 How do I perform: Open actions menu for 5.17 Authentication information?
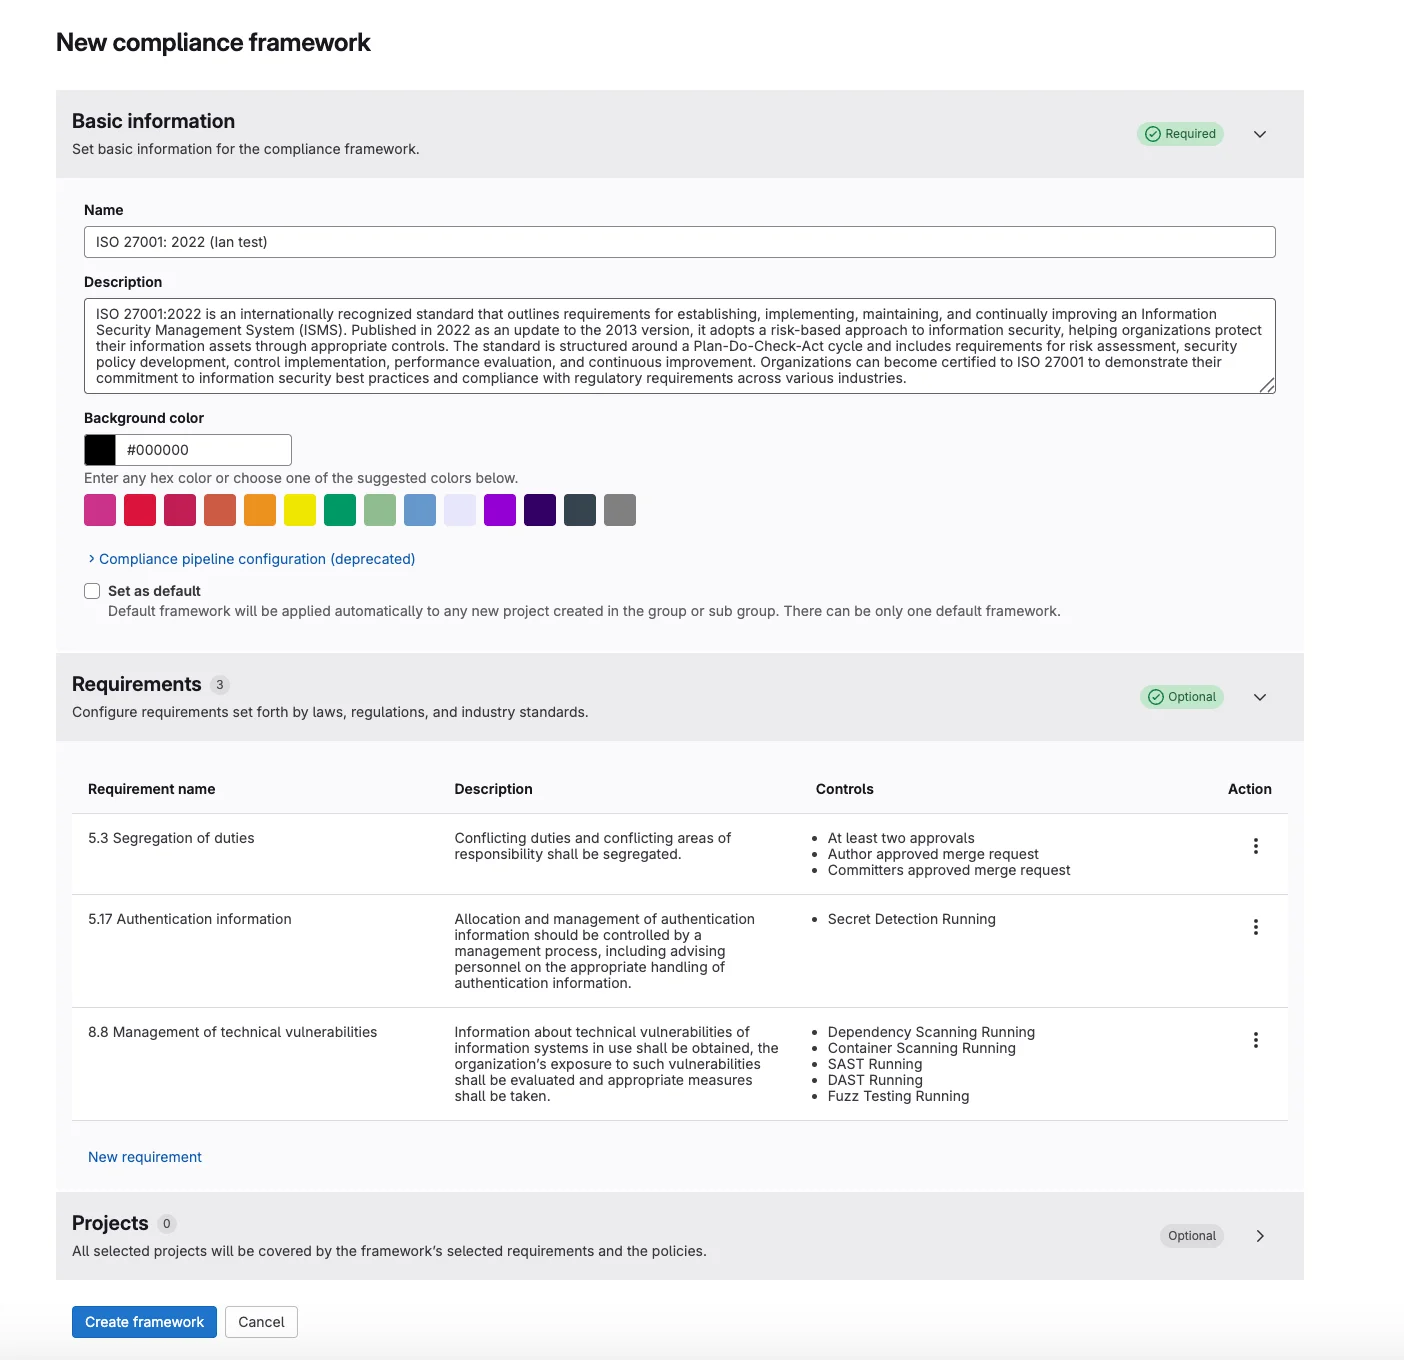(x=1255, y=927)
